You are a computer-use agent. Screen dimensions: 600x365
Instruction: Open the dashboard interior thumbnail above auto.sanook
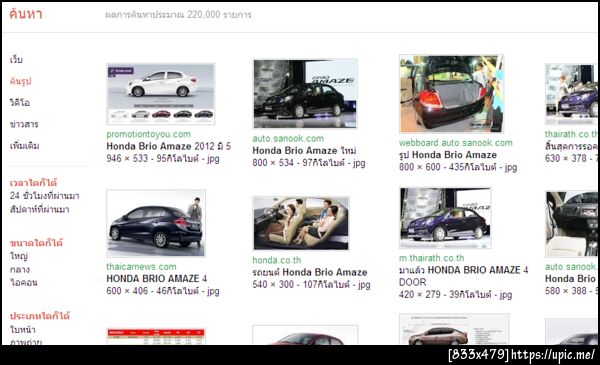[571, 224]
